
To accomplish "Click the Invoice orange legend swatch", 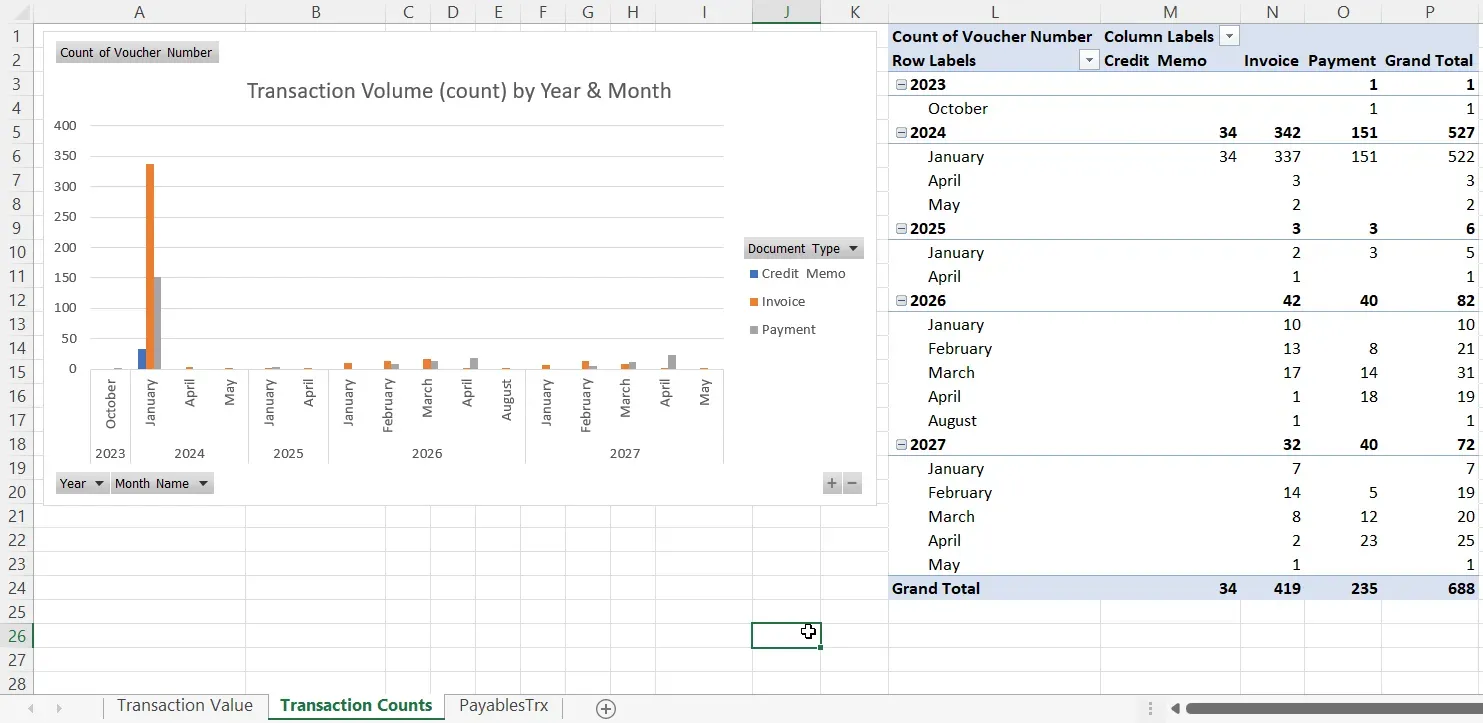I will (754, 302).
